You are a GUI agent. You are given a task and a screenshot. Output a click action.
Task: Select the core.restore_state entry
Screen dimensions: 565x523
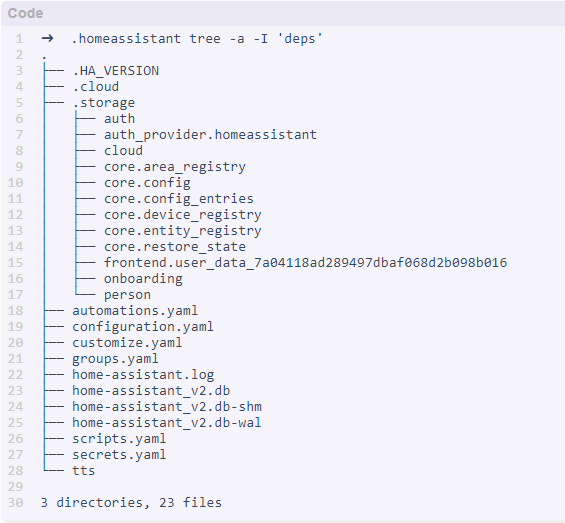point(175,247)
